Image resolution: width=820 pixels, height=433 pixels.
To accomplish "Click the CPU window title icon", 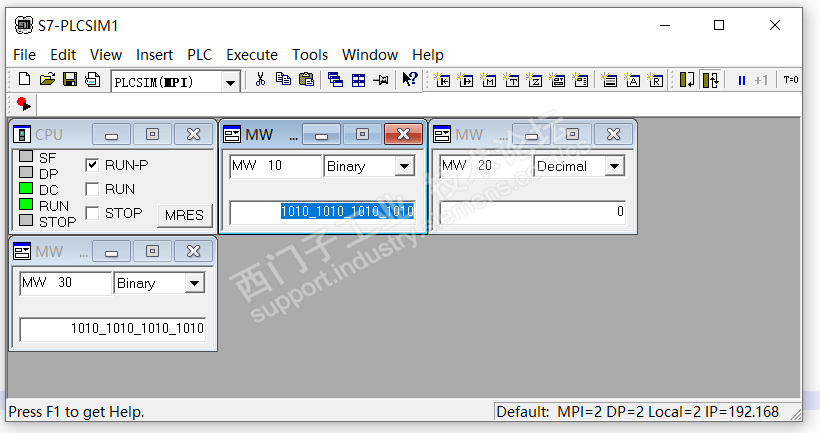I will [x=22, y=134].
